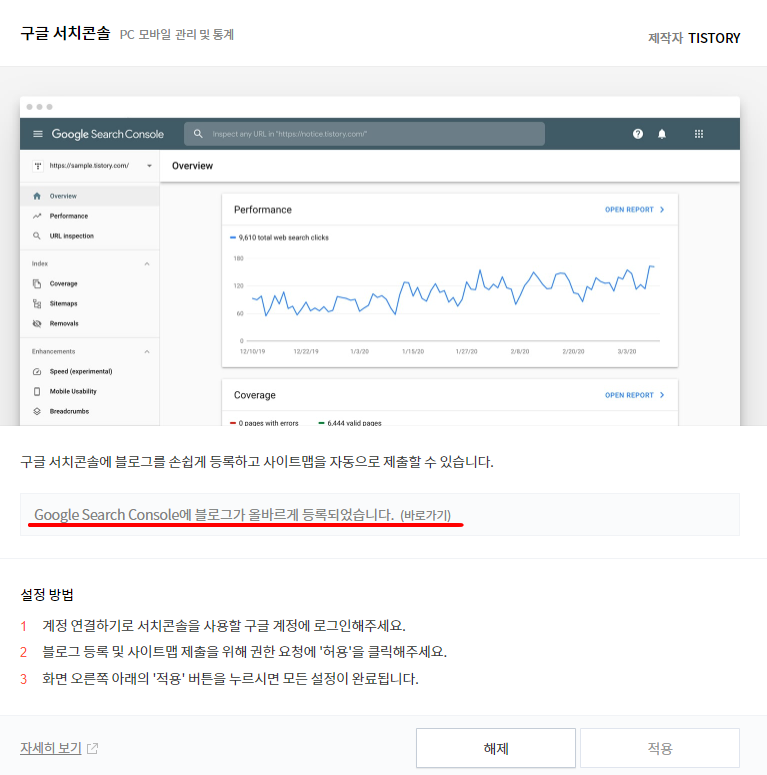
Task: Open the 자세히 보기 link
Action: coord(50,748)
